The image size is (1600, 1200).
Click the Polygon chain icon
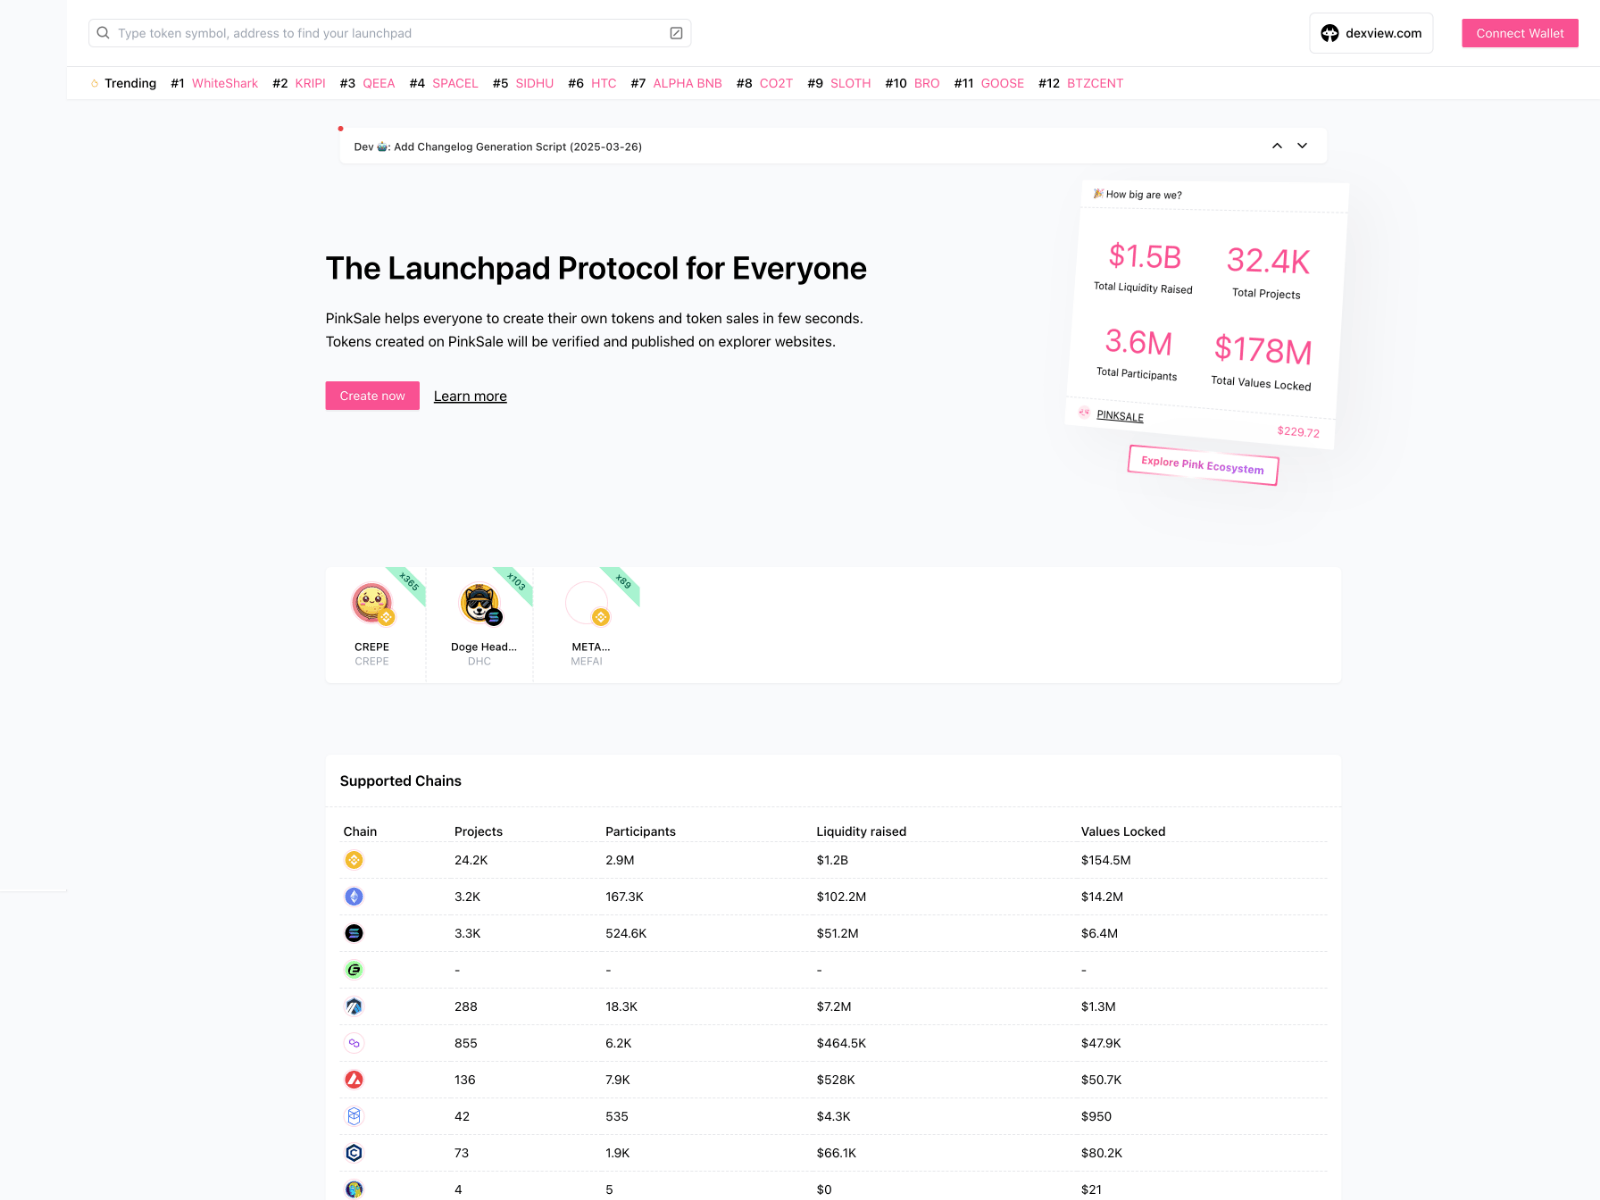click(x=354, y=1043)
